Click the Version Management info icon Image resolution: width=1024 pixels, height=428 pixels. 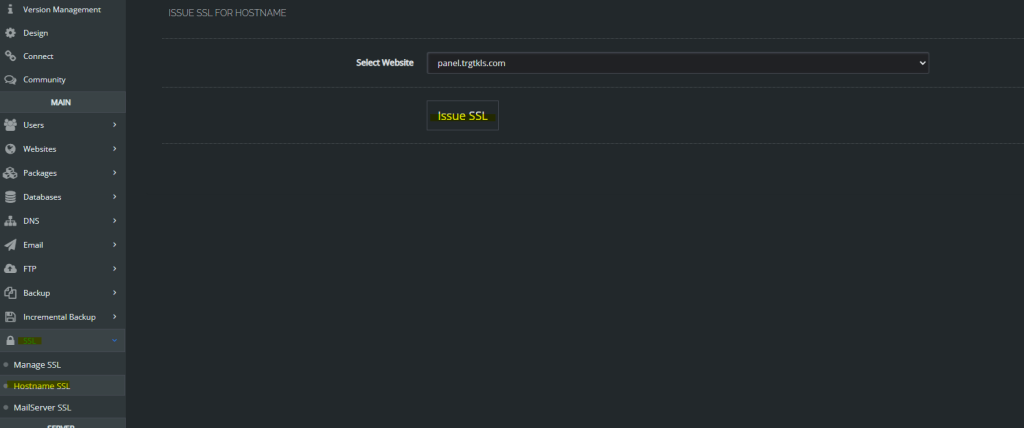[x=10, y=9]
